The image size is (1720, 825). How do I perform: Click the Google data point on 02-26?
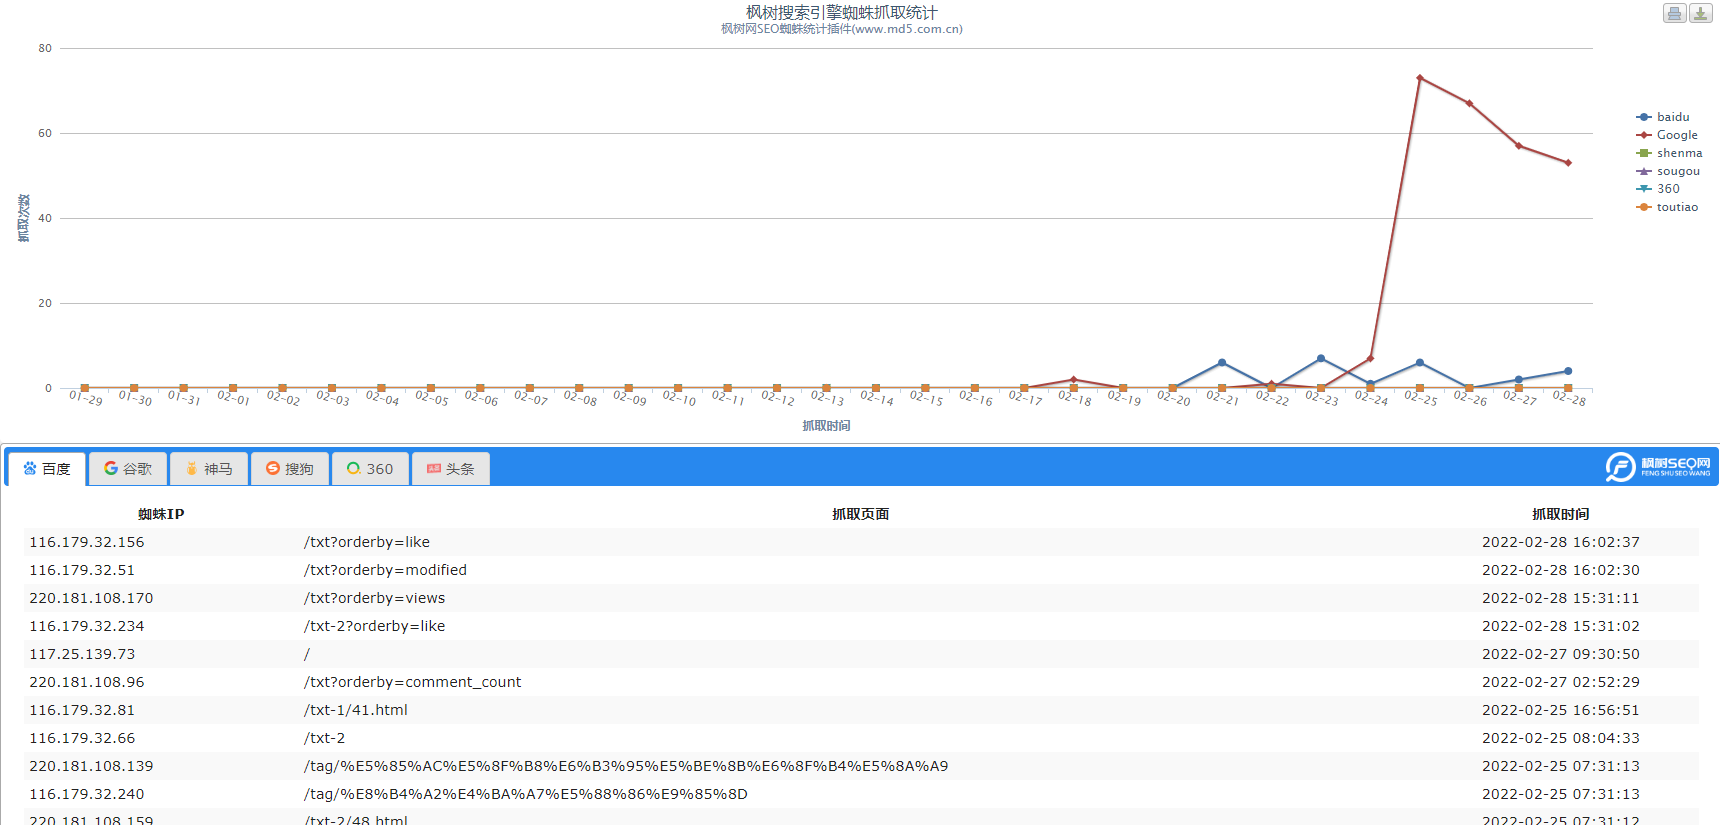1469,103
